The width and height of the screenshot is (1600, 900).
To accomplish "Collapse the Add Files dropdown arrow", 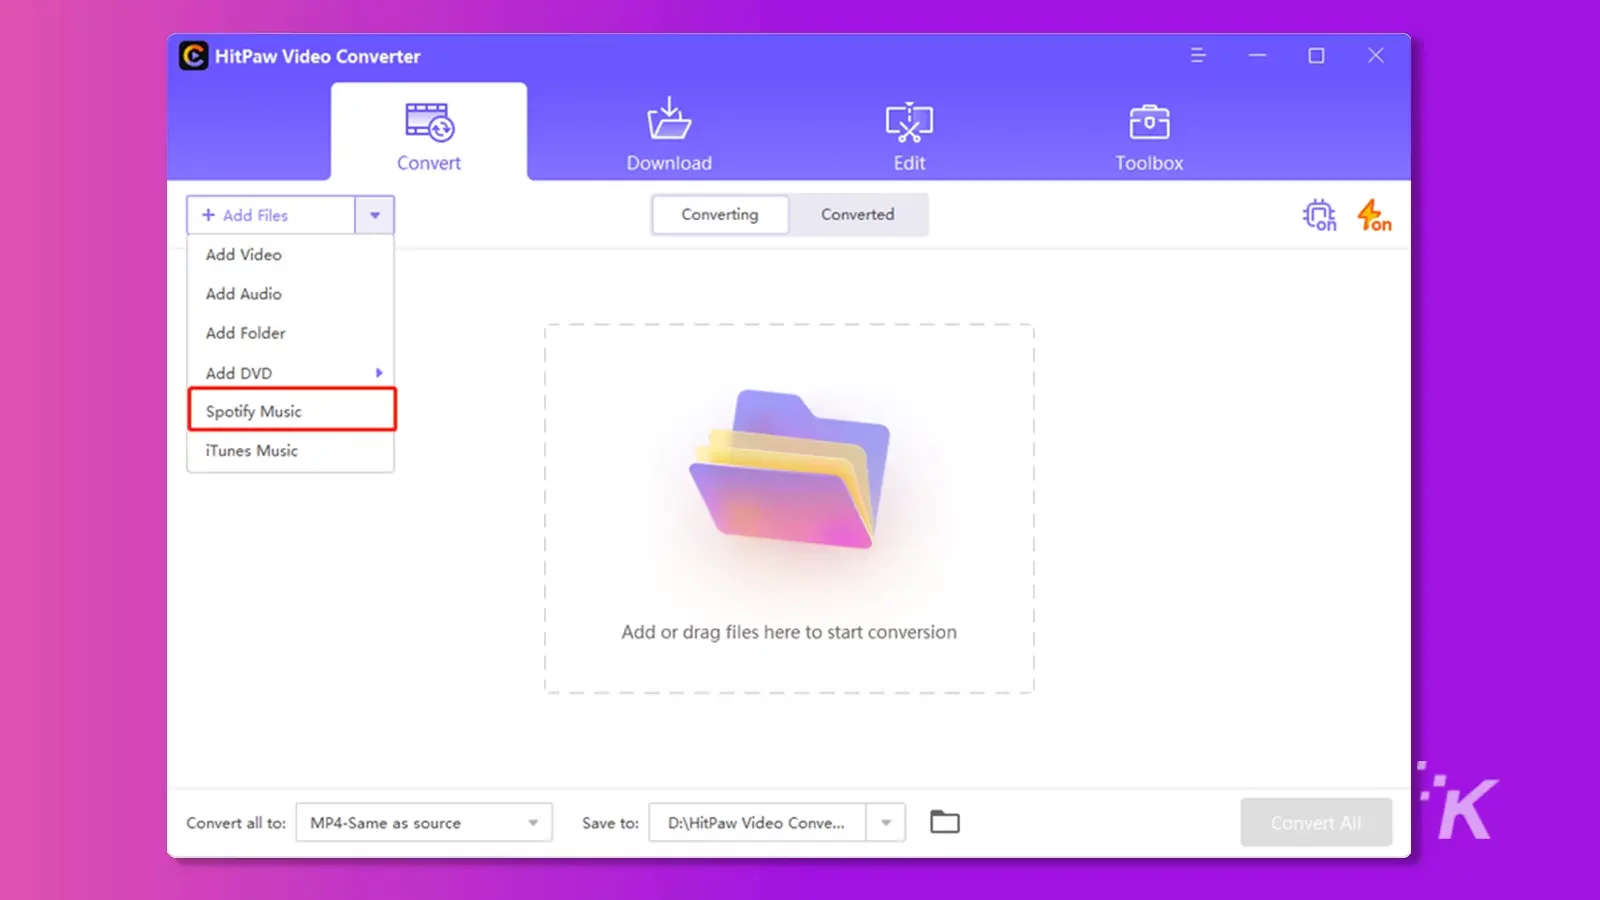I will click(x=375, y=215).
